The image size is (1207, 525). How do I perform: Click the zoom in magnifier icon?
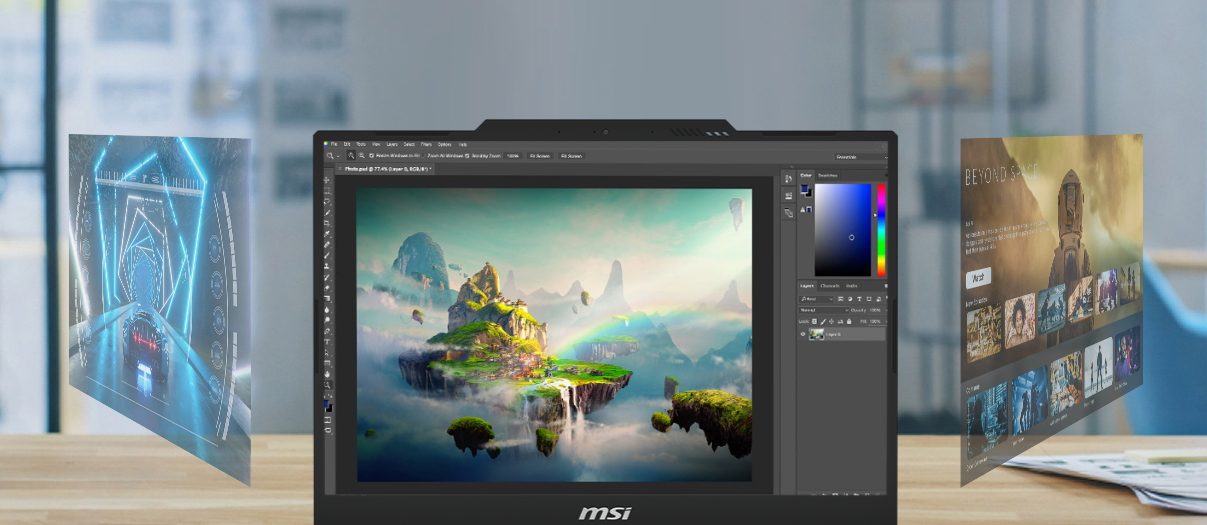click(x=351, y=156)
